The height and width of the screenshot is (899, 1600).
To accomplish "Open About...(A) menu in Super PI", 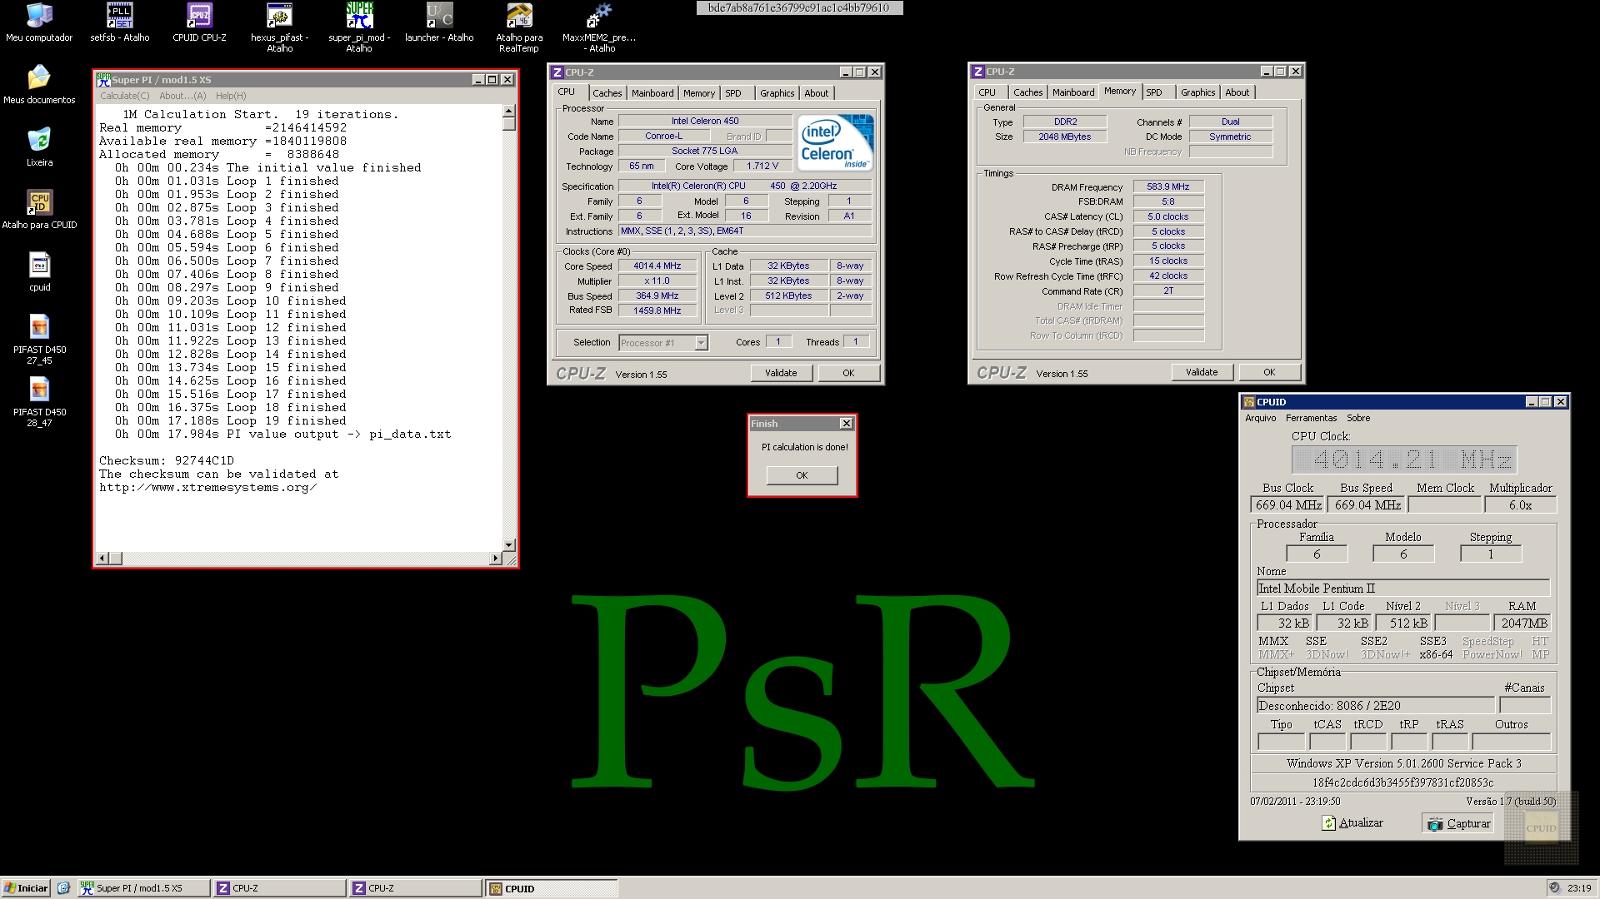I will tap(183, 96).
